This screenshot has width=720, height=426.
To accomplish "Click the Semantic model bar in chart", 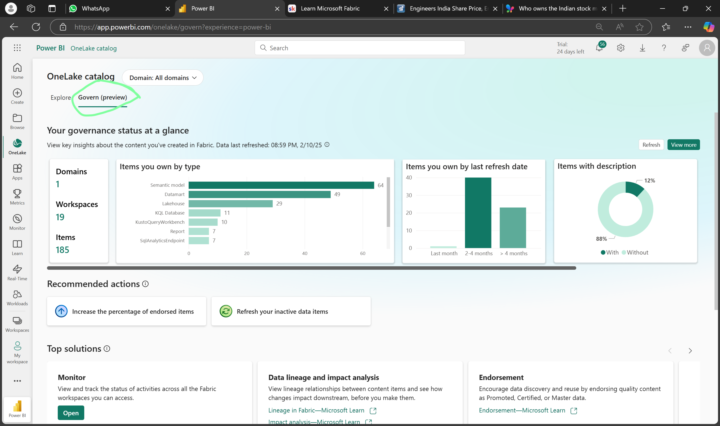I will click(x=281, y=185).
